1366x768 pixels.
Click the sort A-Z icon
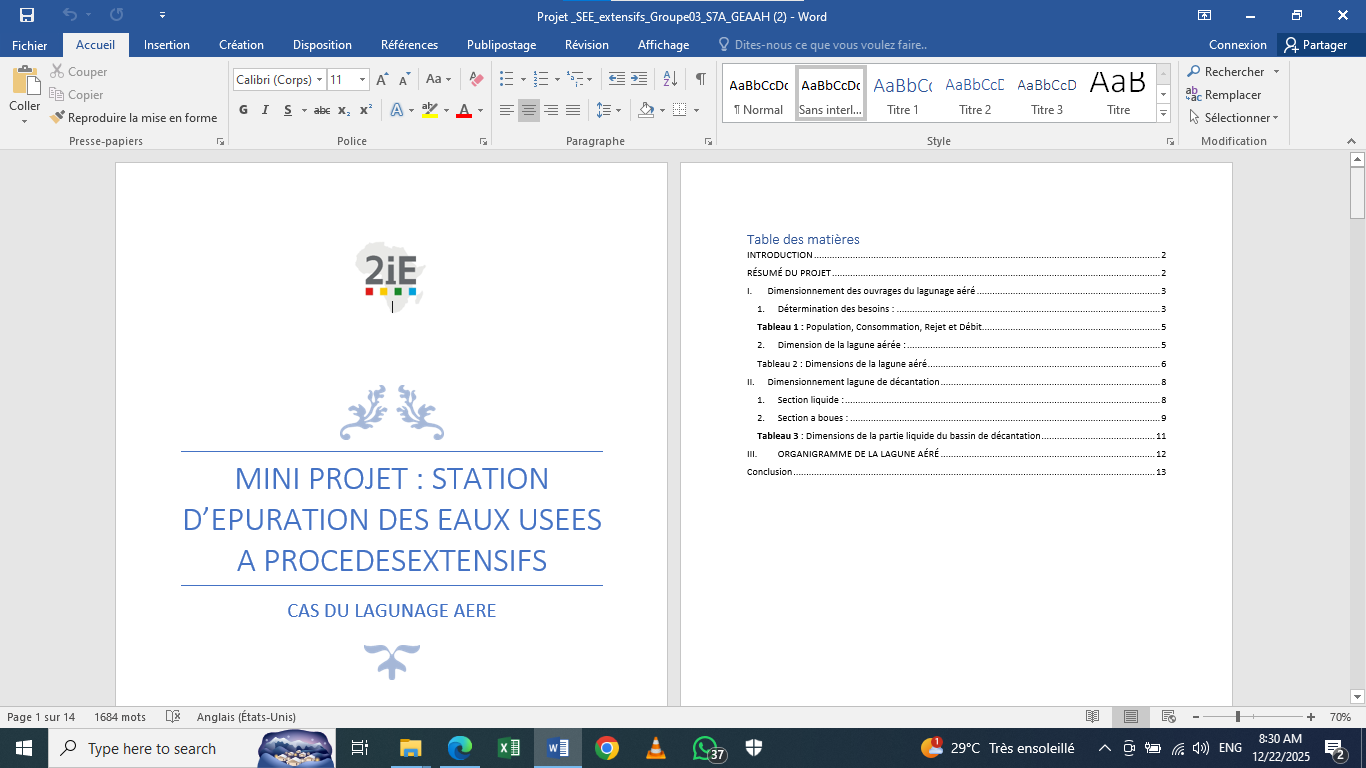click(x=670, y=79)
